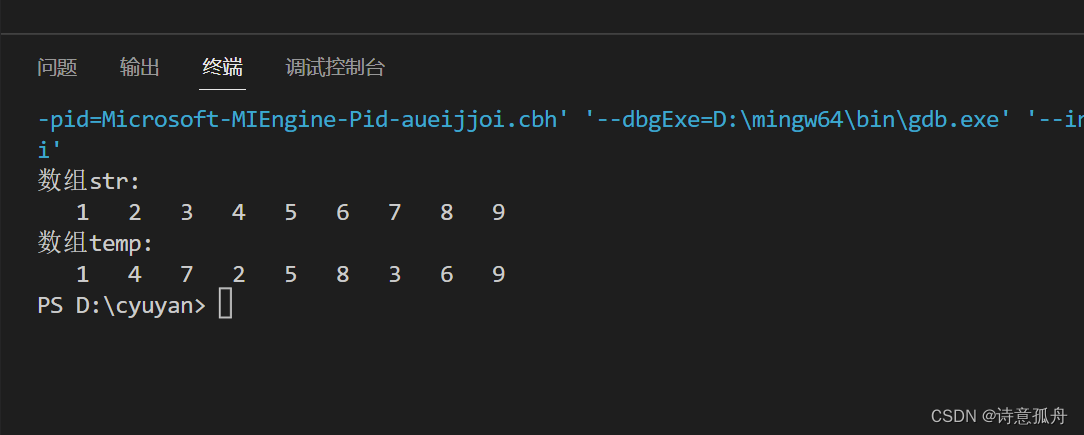Image resolution: width=1084 pixels, height=435 pixels.
Task: Click the 数组str: output line
Action: [x=89, y=181]
